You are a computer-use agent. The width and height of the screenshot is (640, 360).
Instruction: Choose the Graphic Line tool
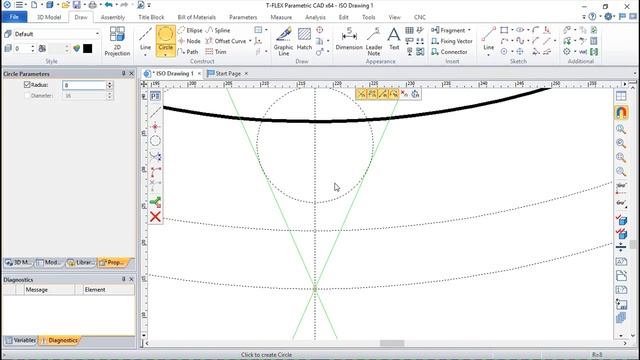point(284,41)
